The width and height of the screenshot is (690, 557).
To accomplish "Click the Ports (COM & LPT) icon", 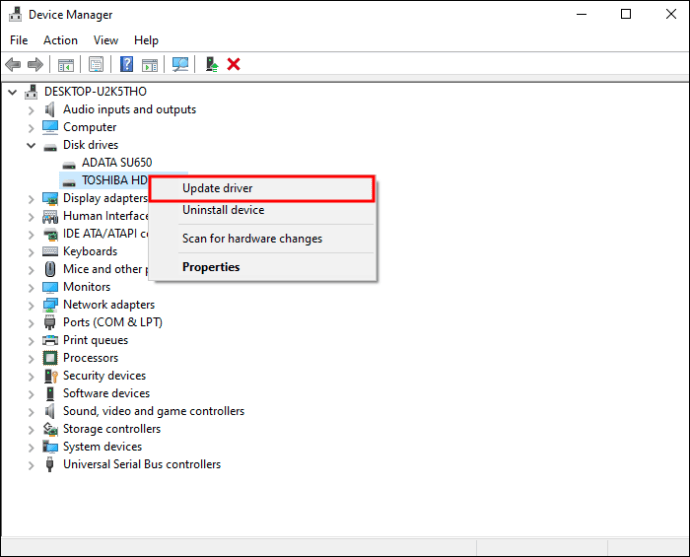I will click(x=50, y=322).
